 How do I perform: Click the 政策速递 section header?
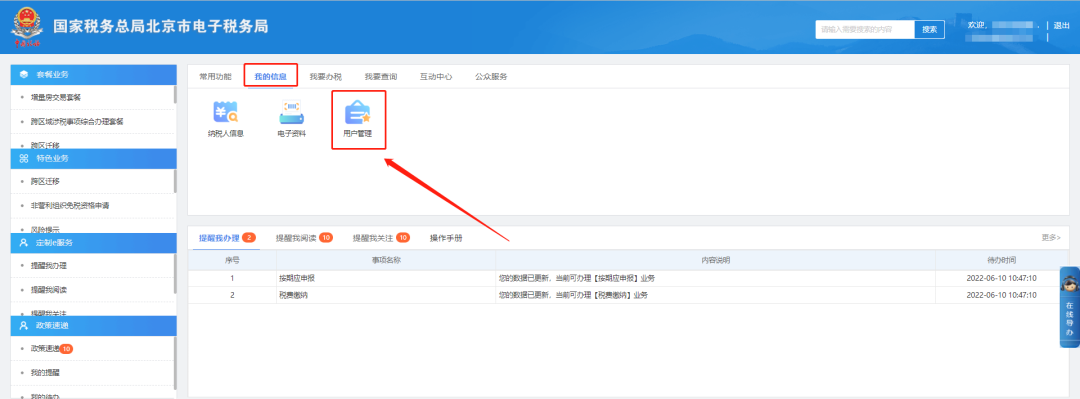[94, 325]
